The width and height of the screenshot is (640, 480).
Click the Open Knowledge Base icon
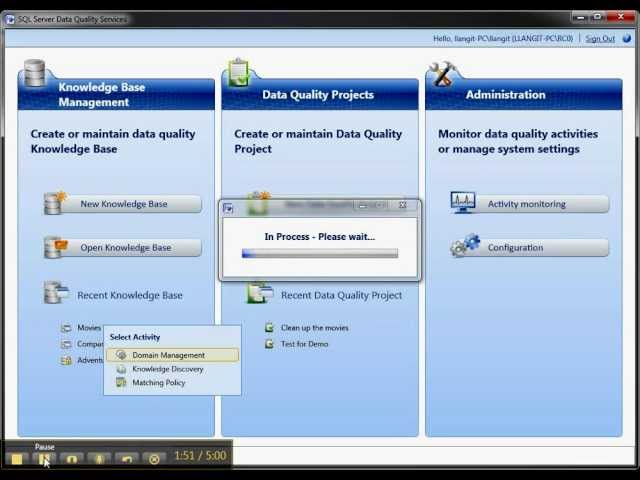pyautogui.click(x=55, y=247)
